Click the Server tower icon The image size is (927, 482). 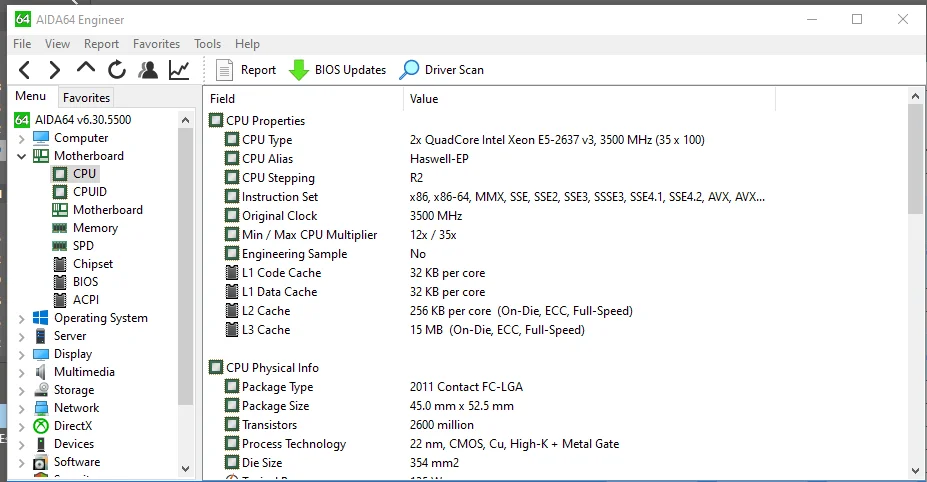[41, 336]
